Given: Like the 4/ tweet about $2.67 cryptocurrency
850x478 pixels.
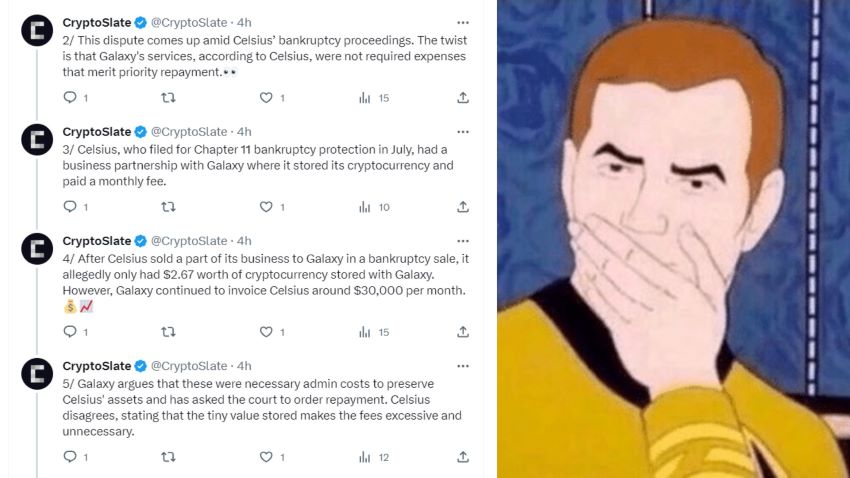Looking at the screenshot, I should (x=266, y=332).
